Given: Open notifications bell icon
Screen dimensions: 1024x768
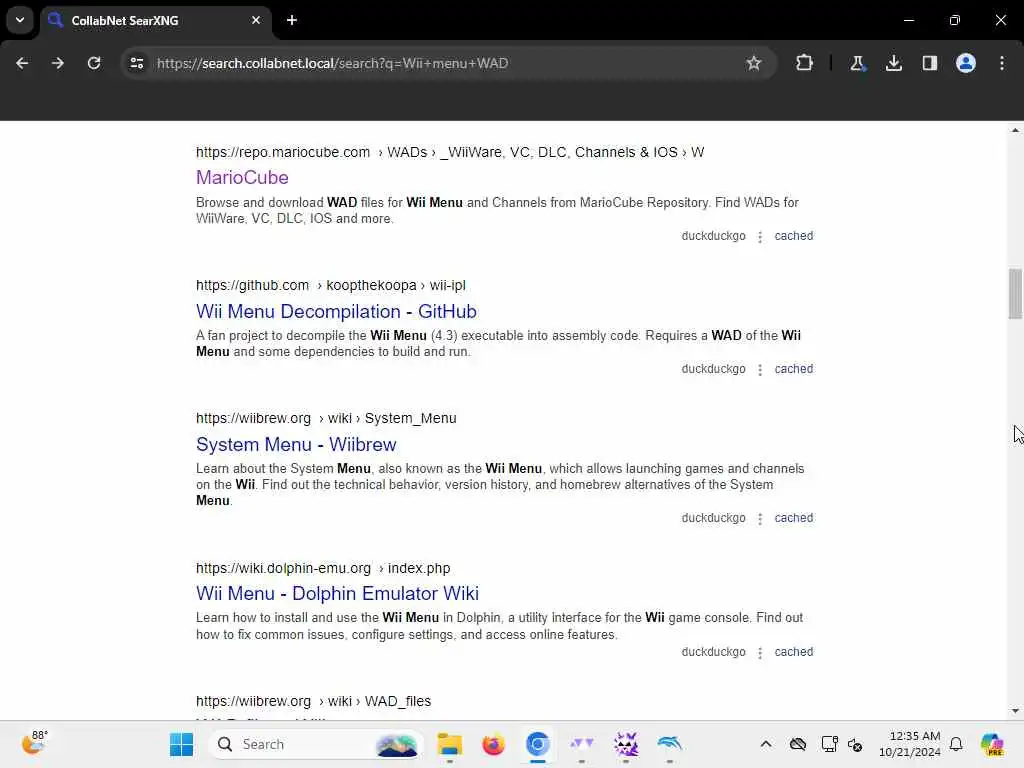Looking at the screenshot, I should pyautogui.click(x=956, y=744).
